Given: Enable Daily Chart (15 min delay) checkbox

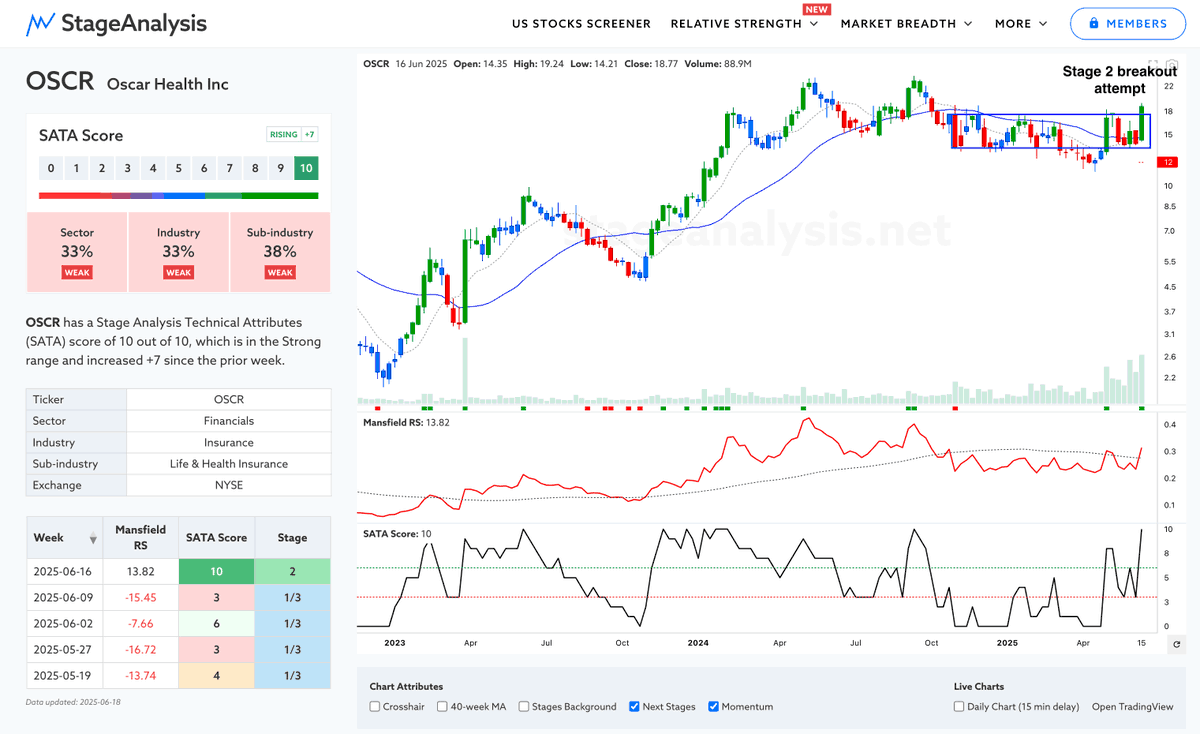Looking at the screenshot, I should point(960,706).
